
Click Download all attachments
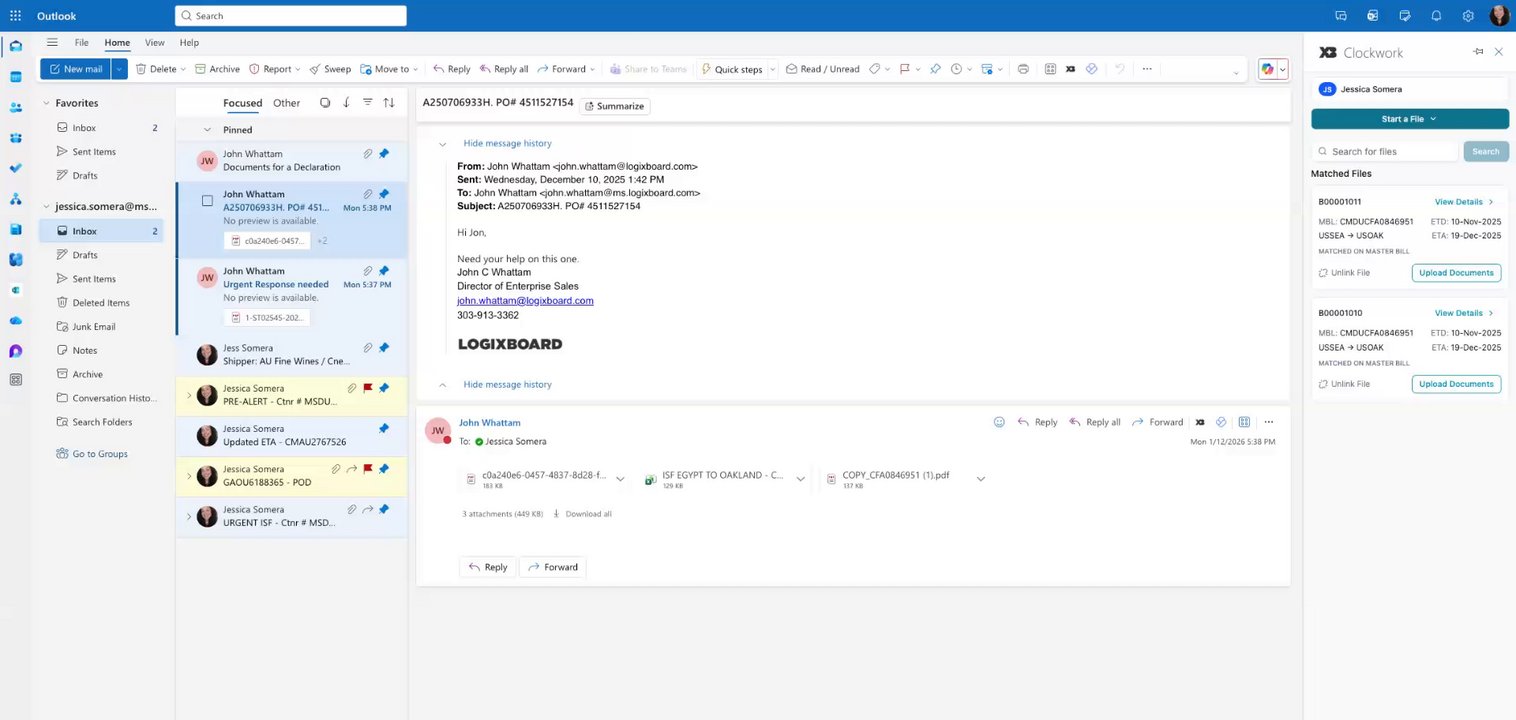(582, 514)
